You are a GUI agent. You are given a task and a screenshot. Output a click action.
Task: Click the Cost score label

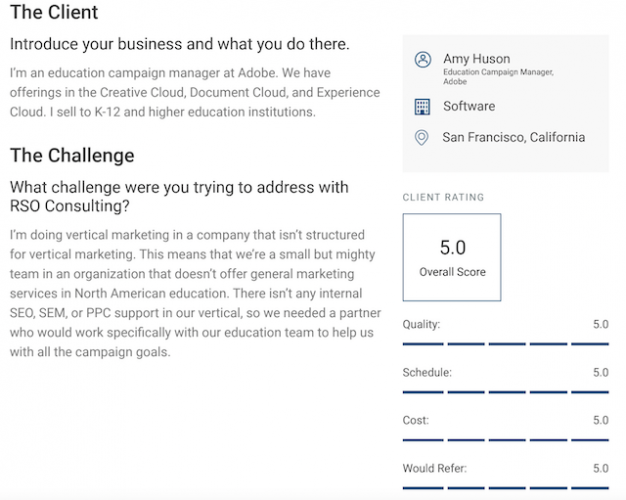click(x=414, y=421)
